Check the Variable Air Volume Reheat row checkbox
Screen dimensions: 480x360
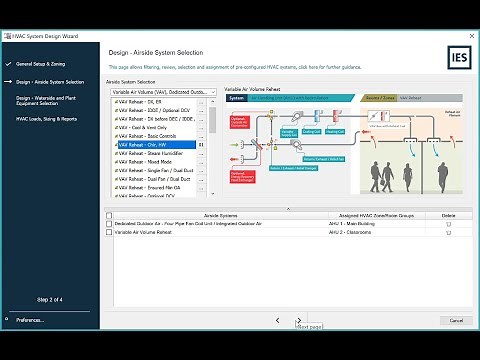109,232
